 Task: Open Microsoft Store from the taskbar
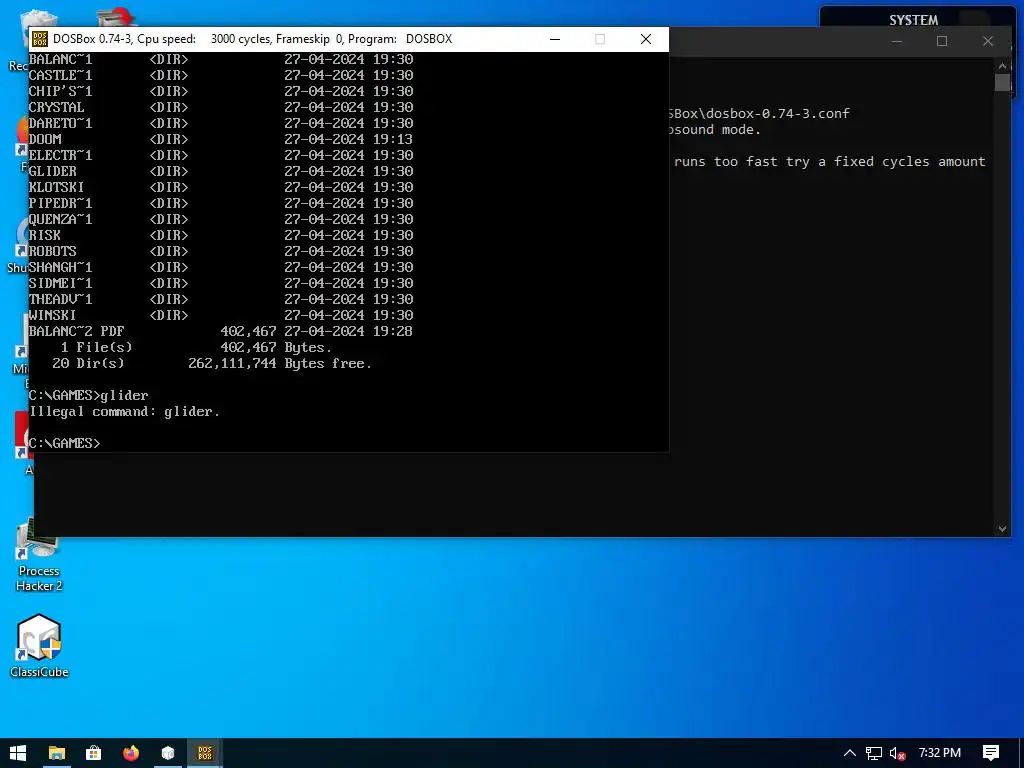[93, 753]
